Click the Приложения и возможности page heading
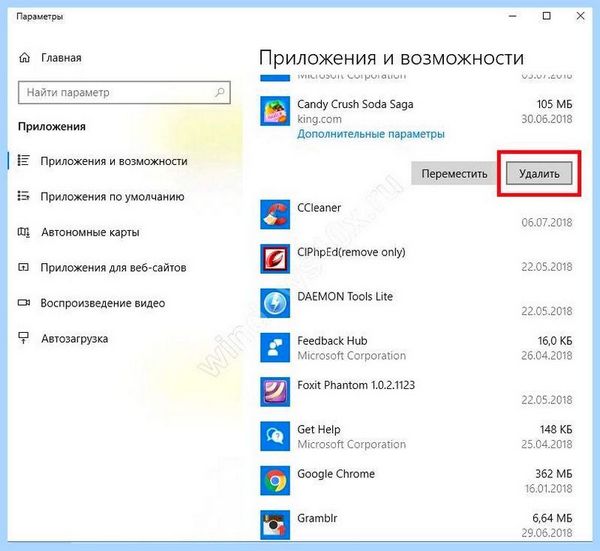This screenshot has height=551, width=600. pos(391,58)
